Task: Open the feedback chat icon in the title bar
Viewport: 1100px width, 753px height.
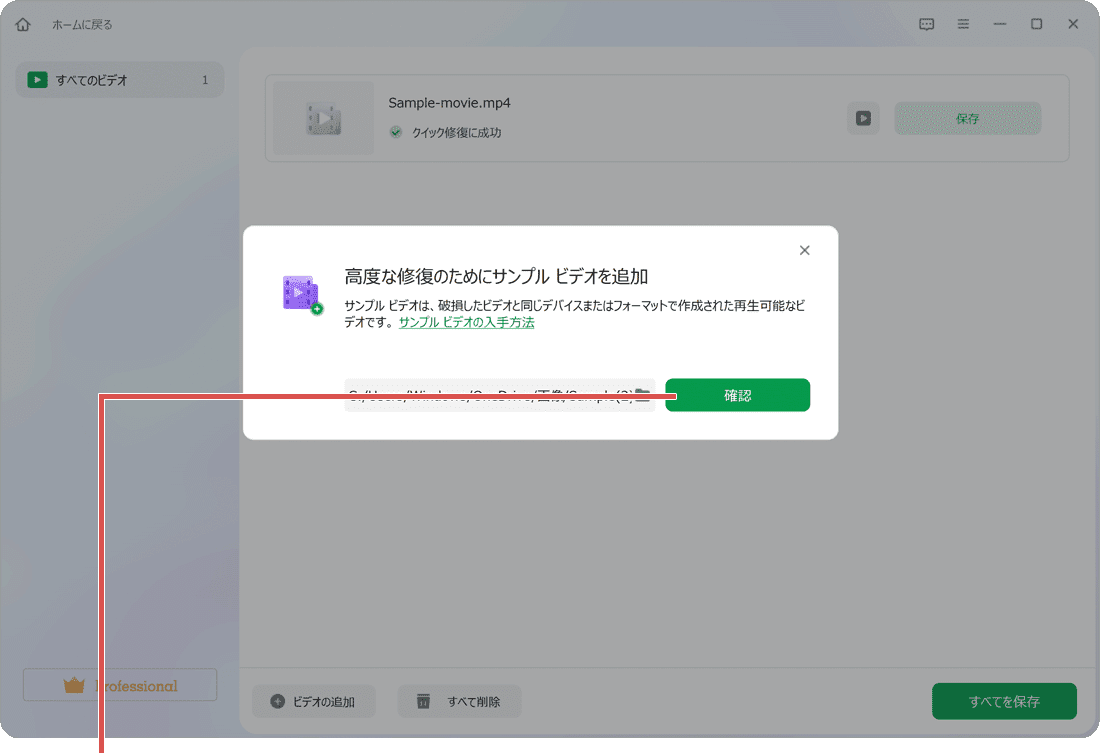Action: click(926, 23)
